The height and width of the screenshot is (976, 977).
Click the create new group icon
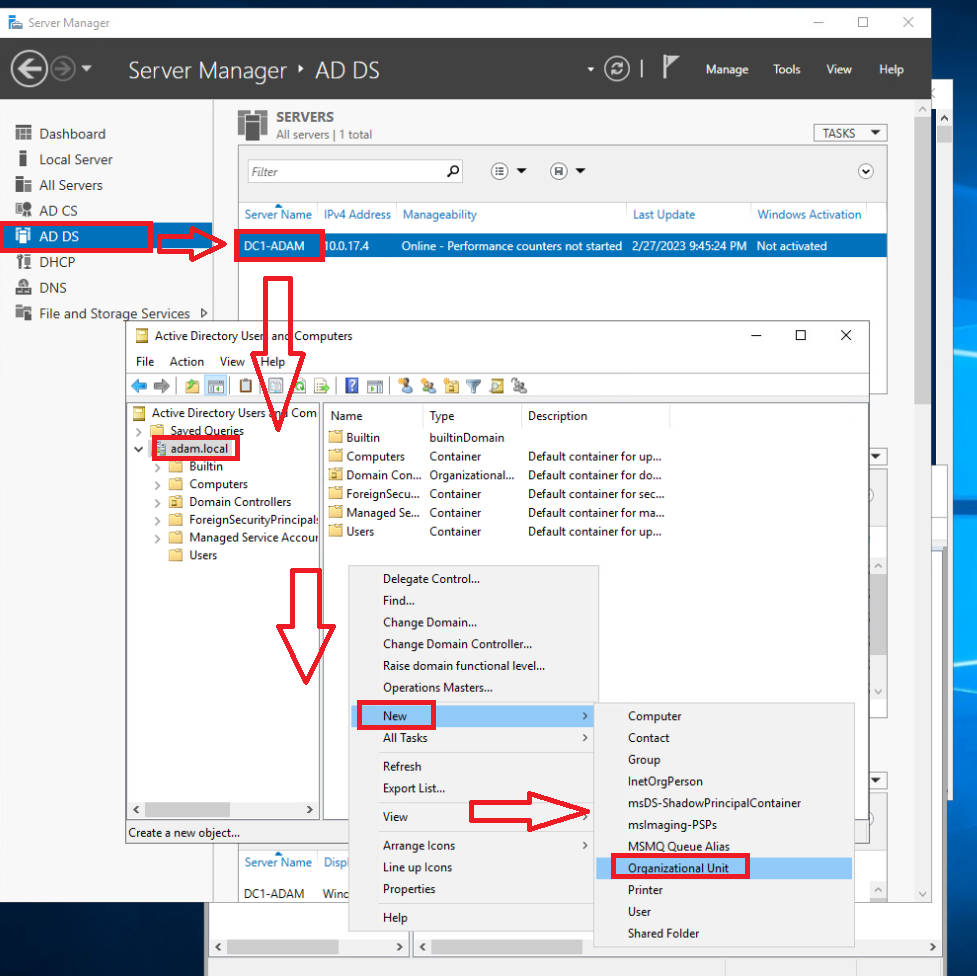tap(428, 386)
